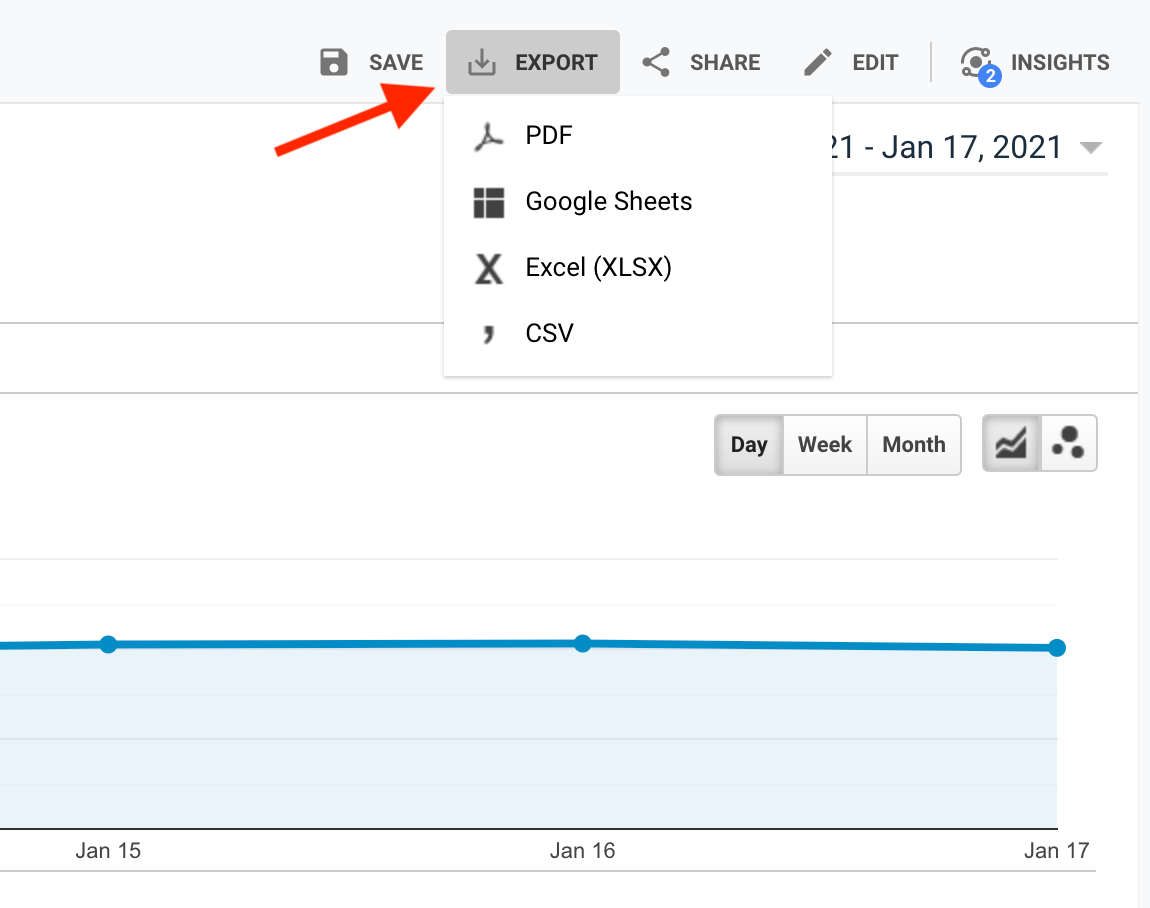Click the Google Sheets icon
This screenshot has height=908, width=1150.
(x=489, y=201)
